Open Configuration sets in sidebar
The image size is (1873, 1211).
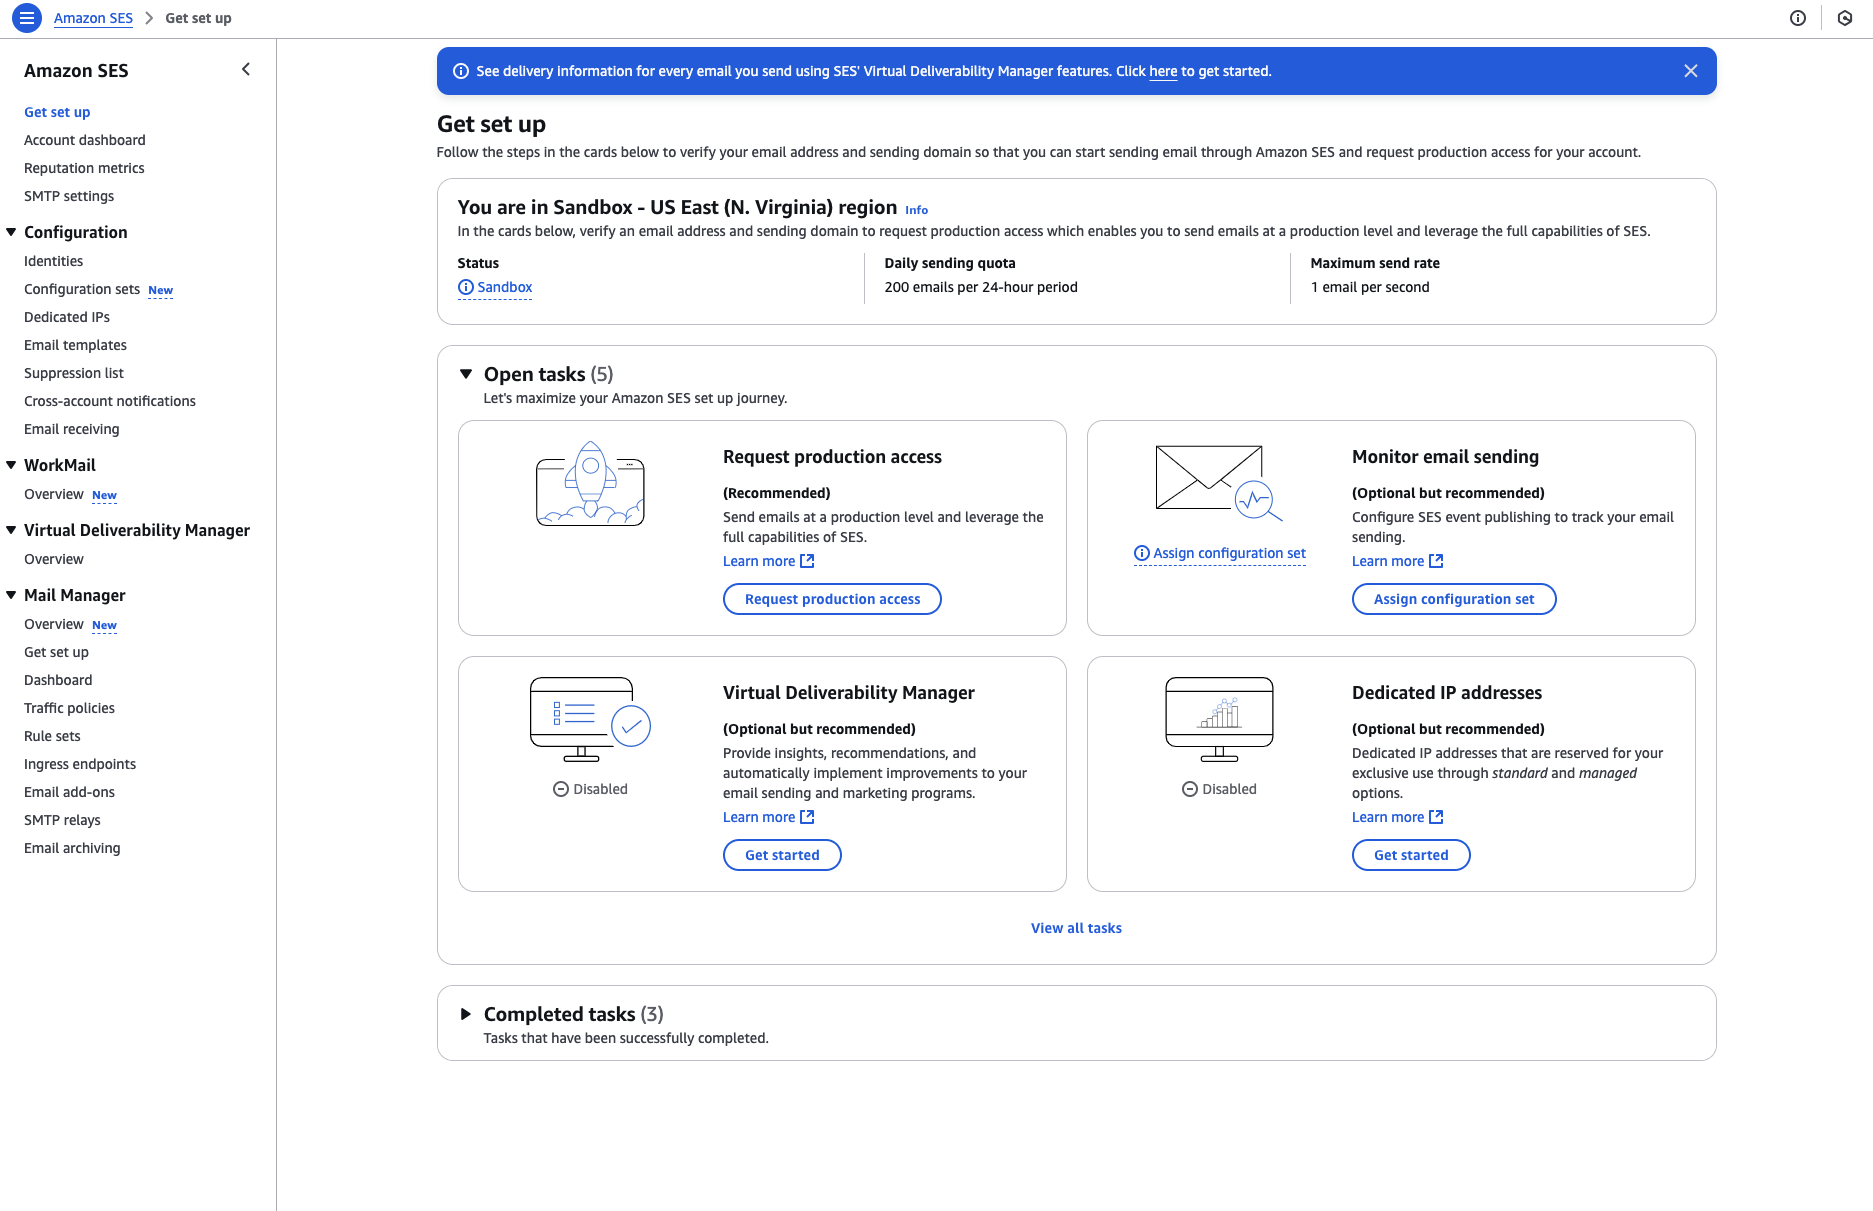coord(82,289)
